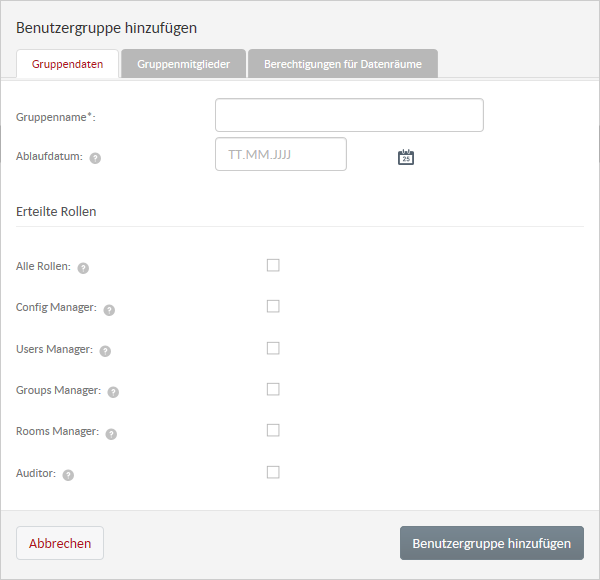
Task: Click the Abbrechen button
Action: pos(60,543)
